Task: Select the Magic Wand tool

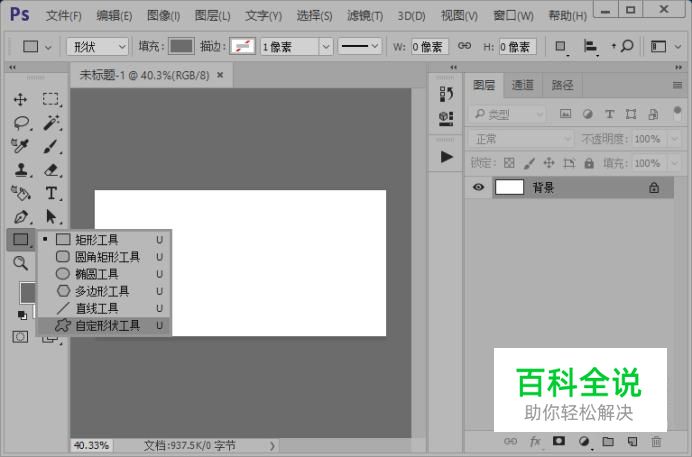Action: tap(51, 123)
